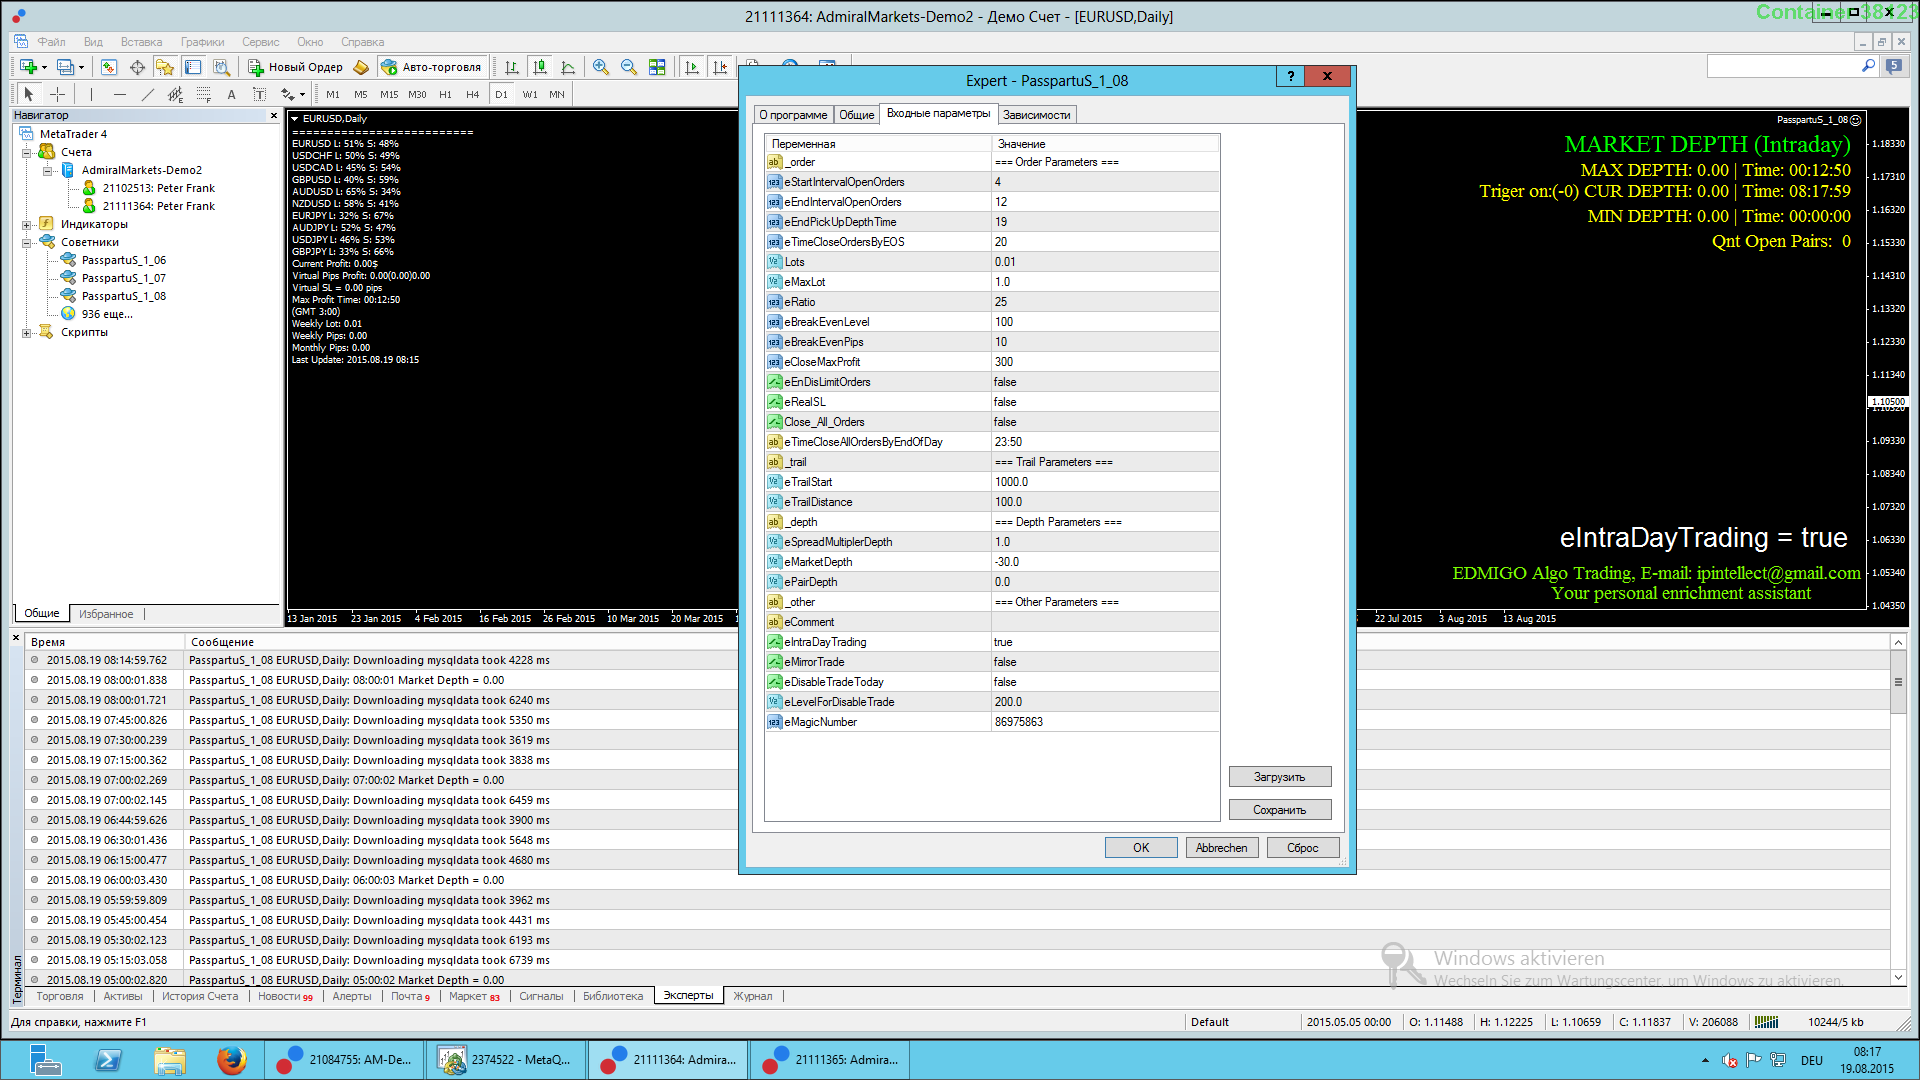Click the Abbrechen button
The width and height of the screenshot is (1920, 1080).
tap(1221, 847)
